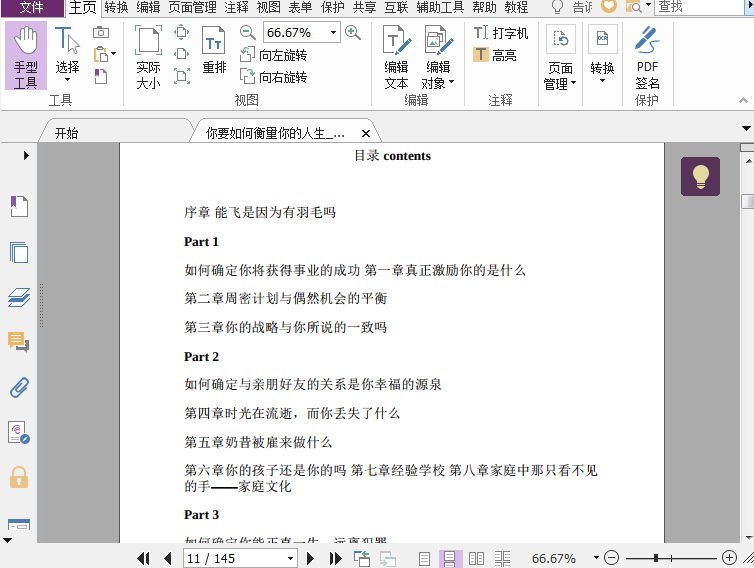Click the Reflow (重排) button
This screenshot has height=568, width=754.
tap(214, 50)
